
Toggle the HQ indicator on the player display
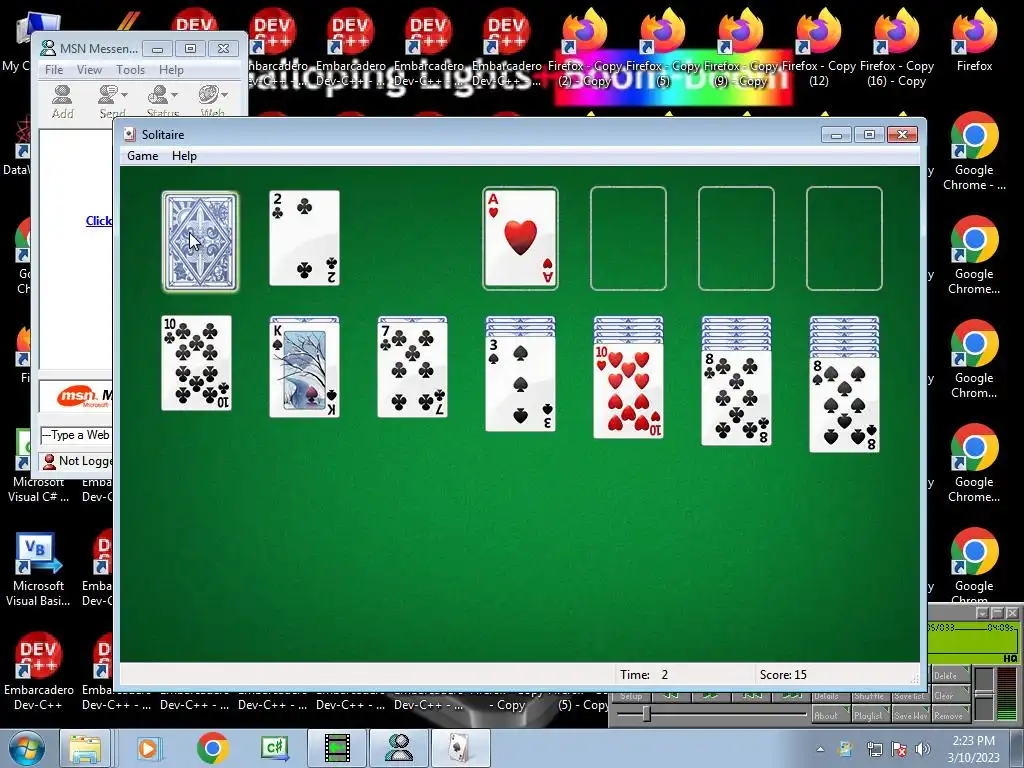pyautogui.click(x=1009, y=658)
